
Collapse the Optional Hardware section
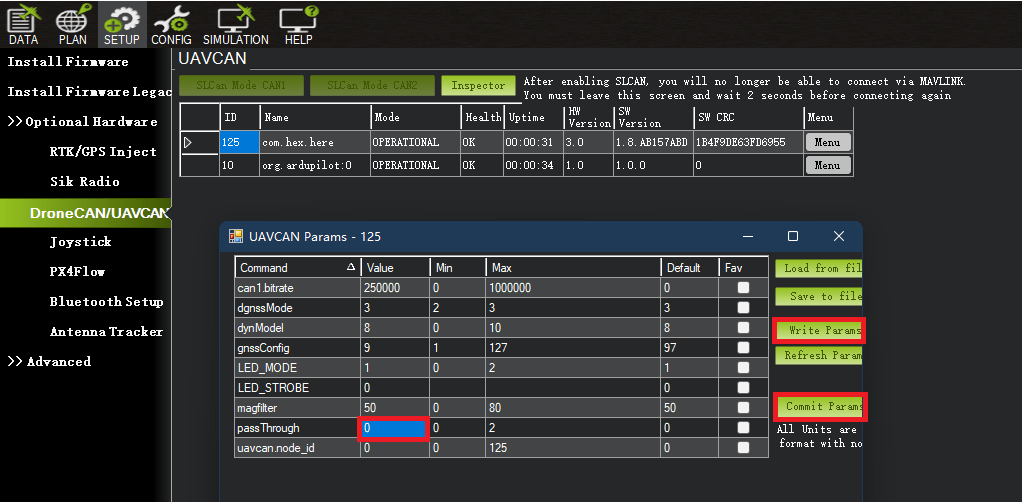click(x=82, y=122)
